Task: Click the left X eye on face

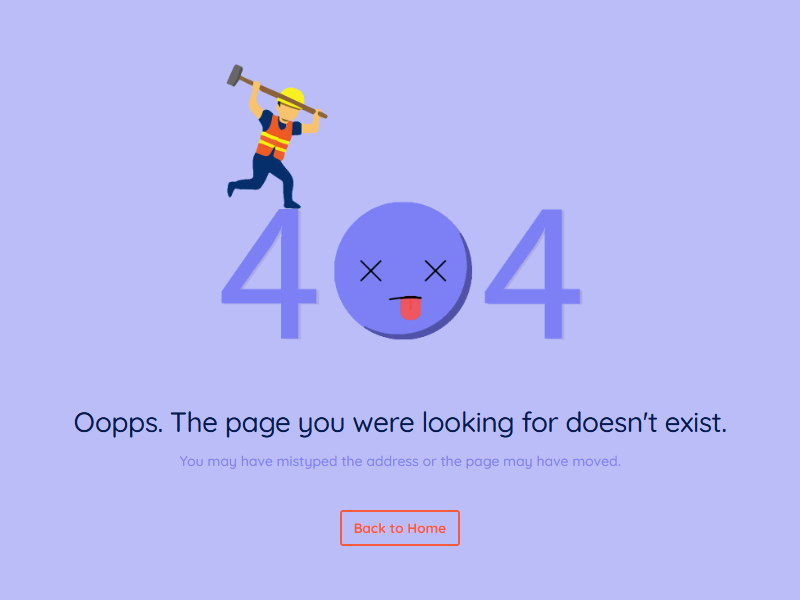Action: [370, 270]
